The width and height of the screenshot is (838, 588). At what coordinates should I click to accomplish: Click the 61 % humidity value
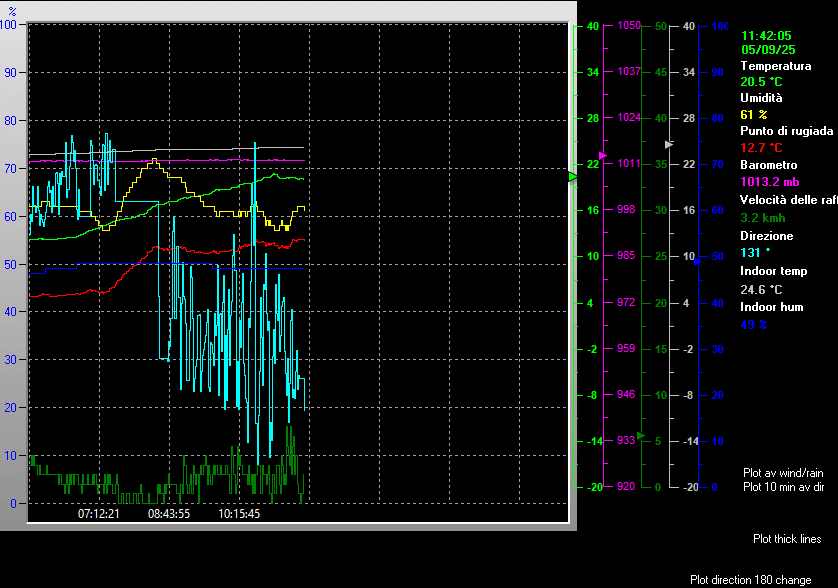pos(754,114)
